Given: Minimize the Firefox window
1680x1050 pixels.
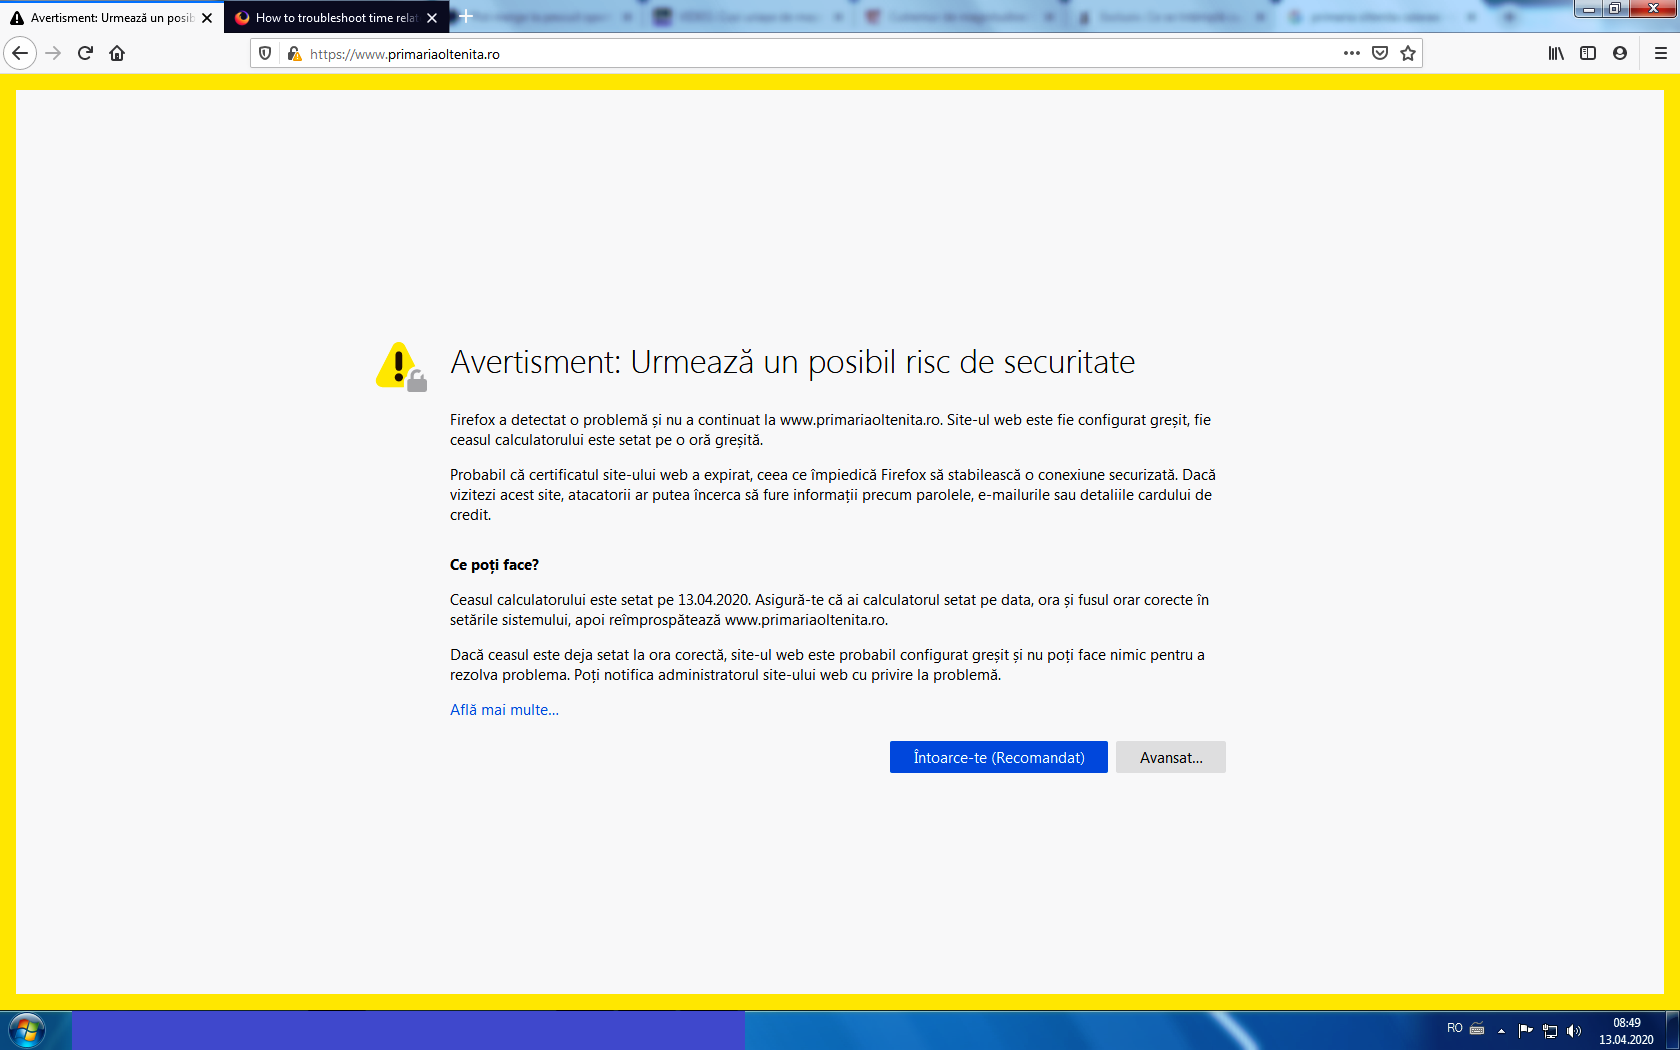Looking at the screenshot, I should pyautogui.click(x=1588, y=9).
